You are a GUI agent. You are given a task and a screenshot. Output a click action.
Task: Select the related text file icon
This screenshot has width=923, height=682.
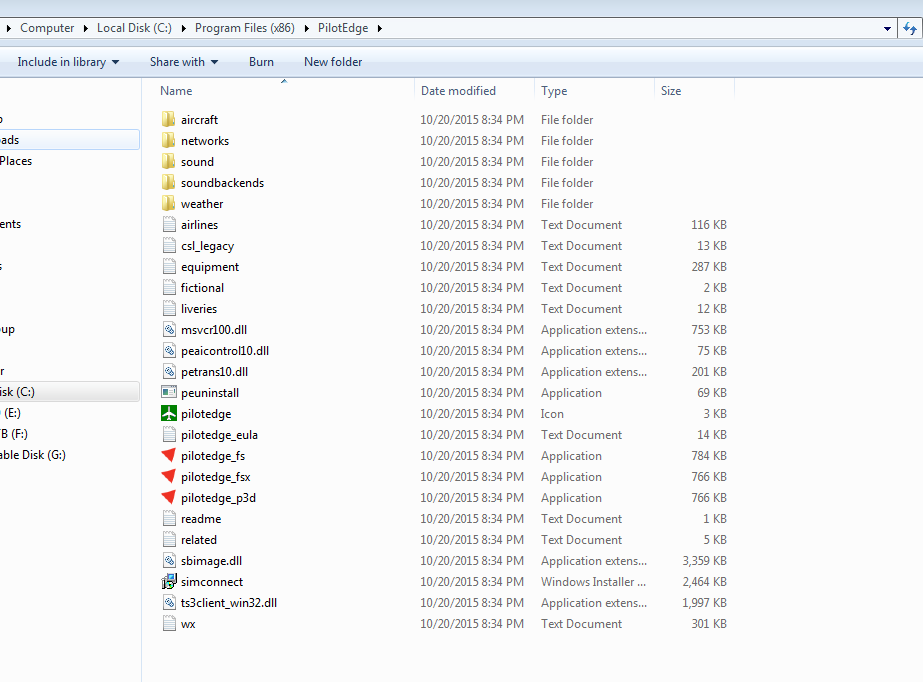(x=169, y=540)
